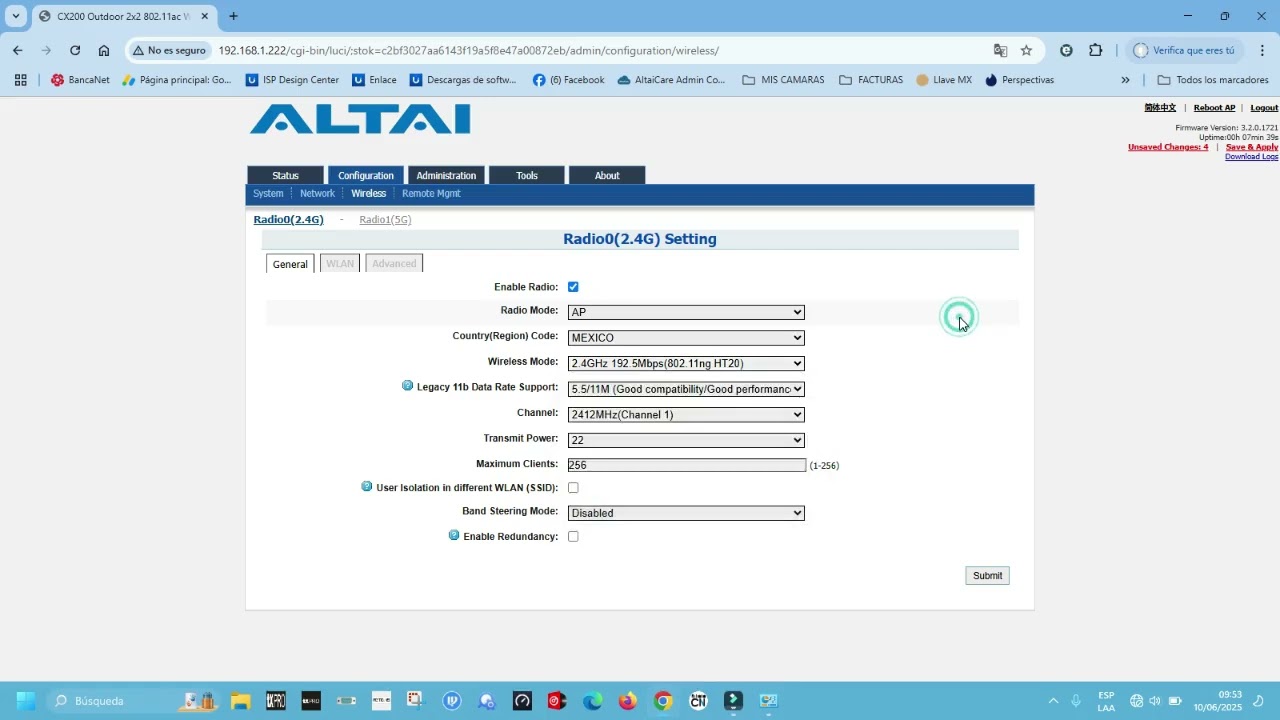Open the Unsaved Changes: 4 link
This screenshot has height=720, width=1280.
coord(1168,147)
